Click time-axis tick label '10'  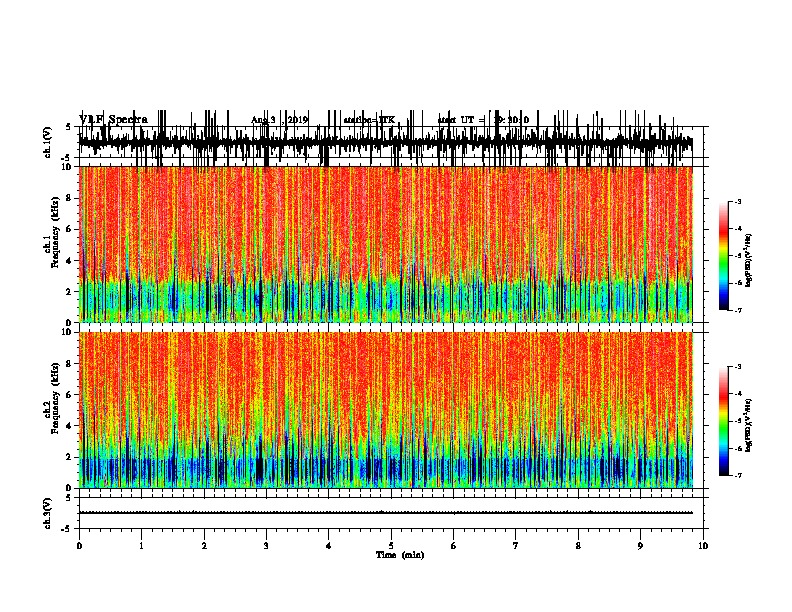tap(703, 546)
